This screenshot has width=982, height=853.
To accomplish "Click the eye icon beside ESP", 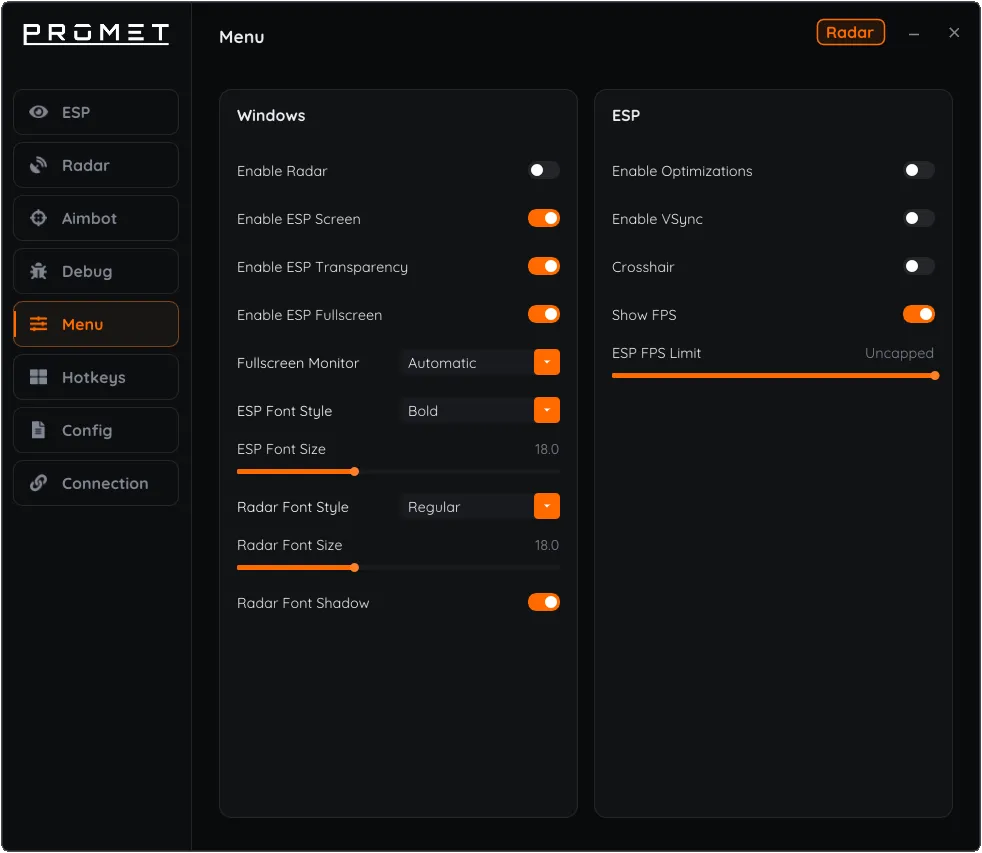I will (38, 112).
